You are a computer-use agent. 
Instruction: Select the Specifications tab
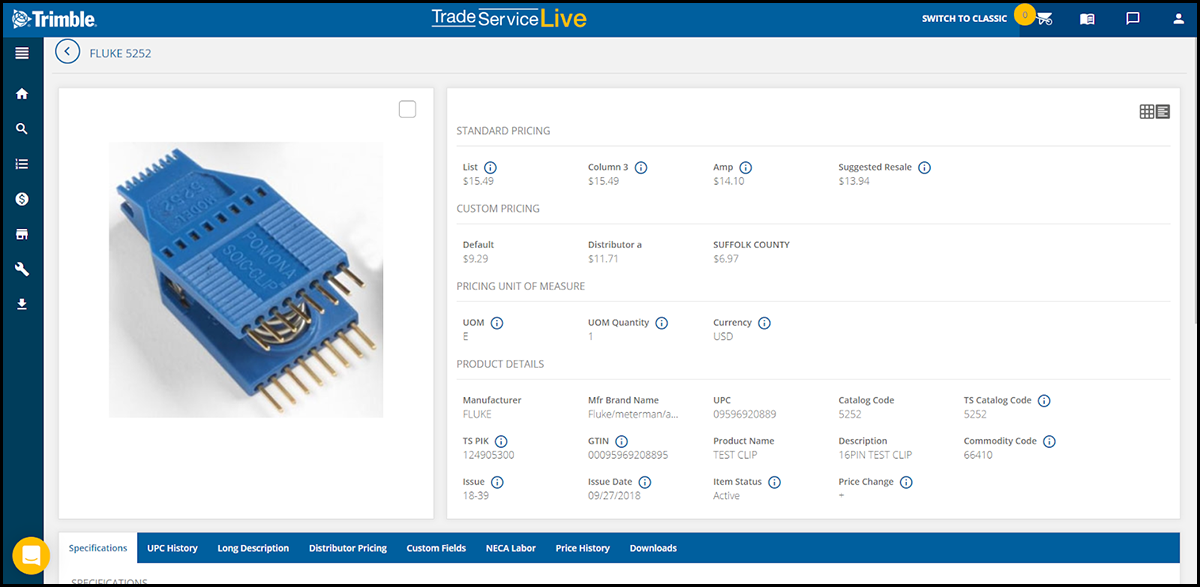(x=98, y=548)
